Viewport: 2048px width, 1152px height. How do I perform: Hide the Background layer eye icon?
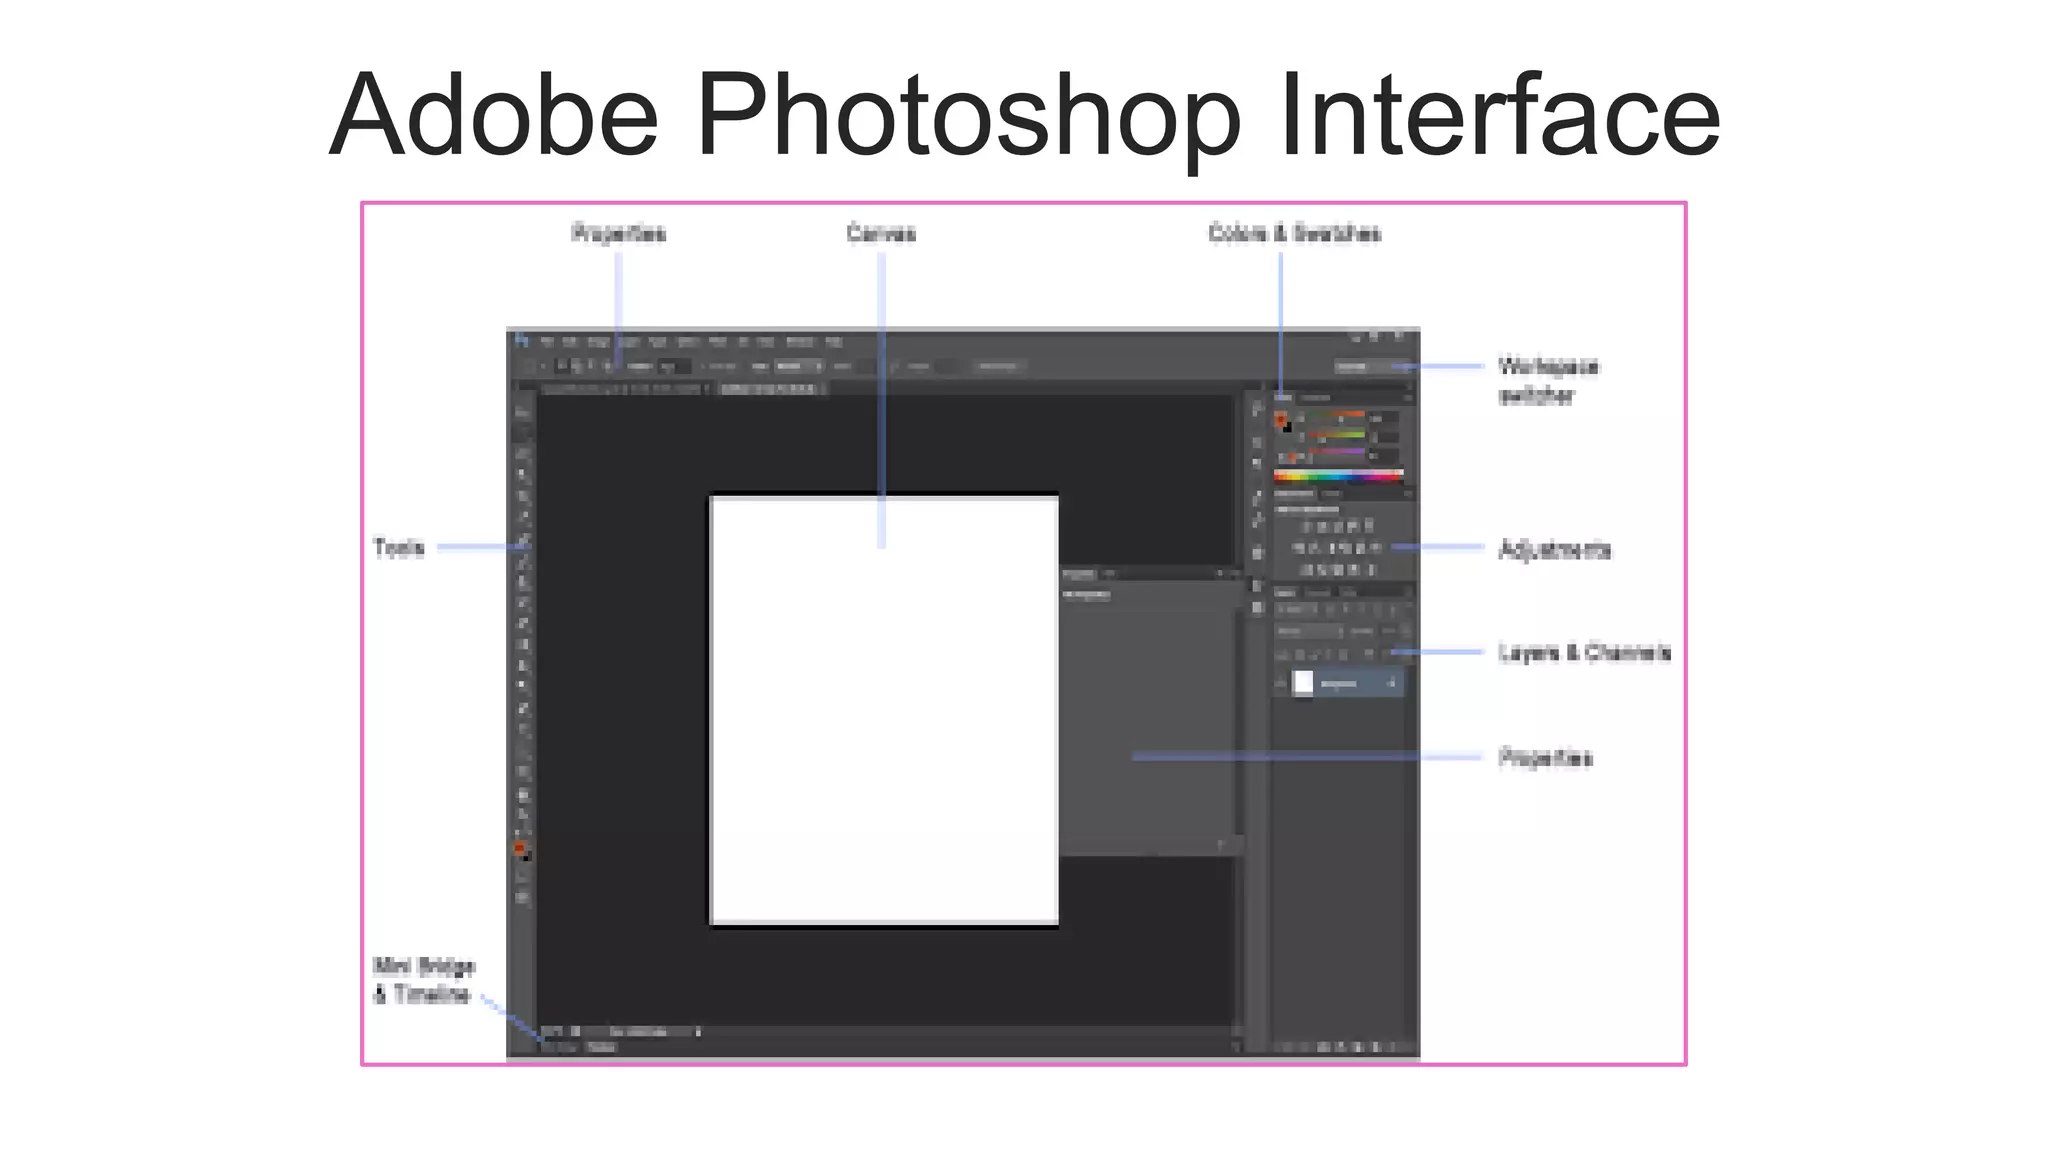tap(1281, 683)
